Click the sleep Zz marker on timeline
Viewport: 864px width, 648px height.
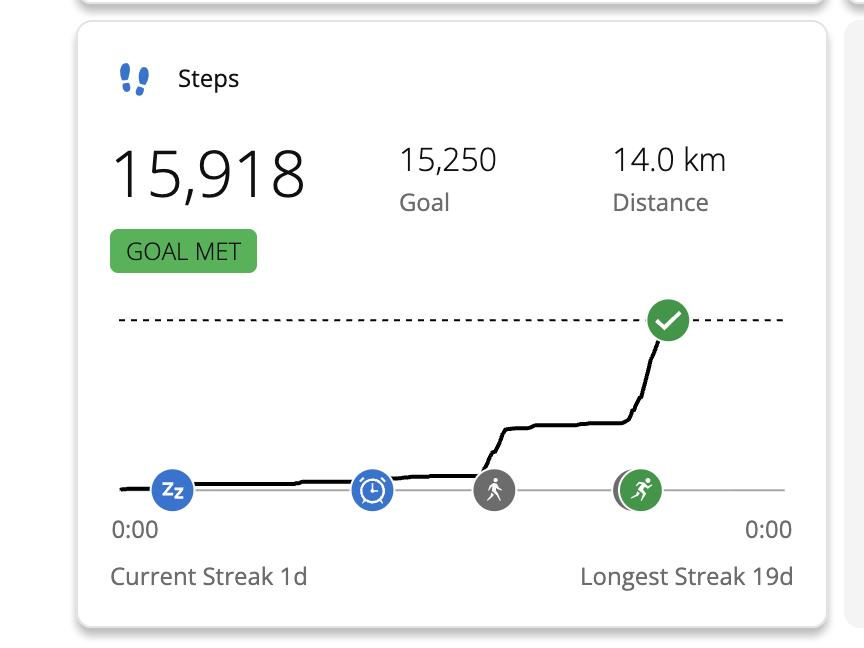coord(172,490)
